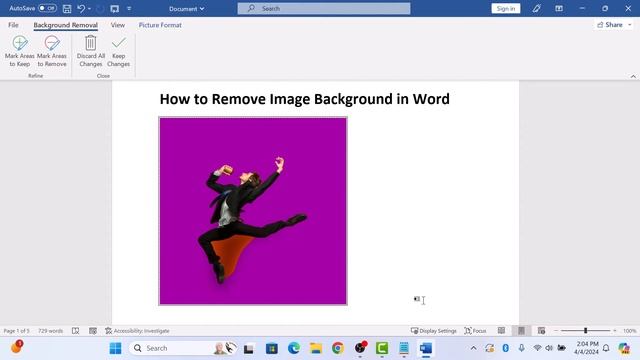Click the Redo button

tap(100, 9)
